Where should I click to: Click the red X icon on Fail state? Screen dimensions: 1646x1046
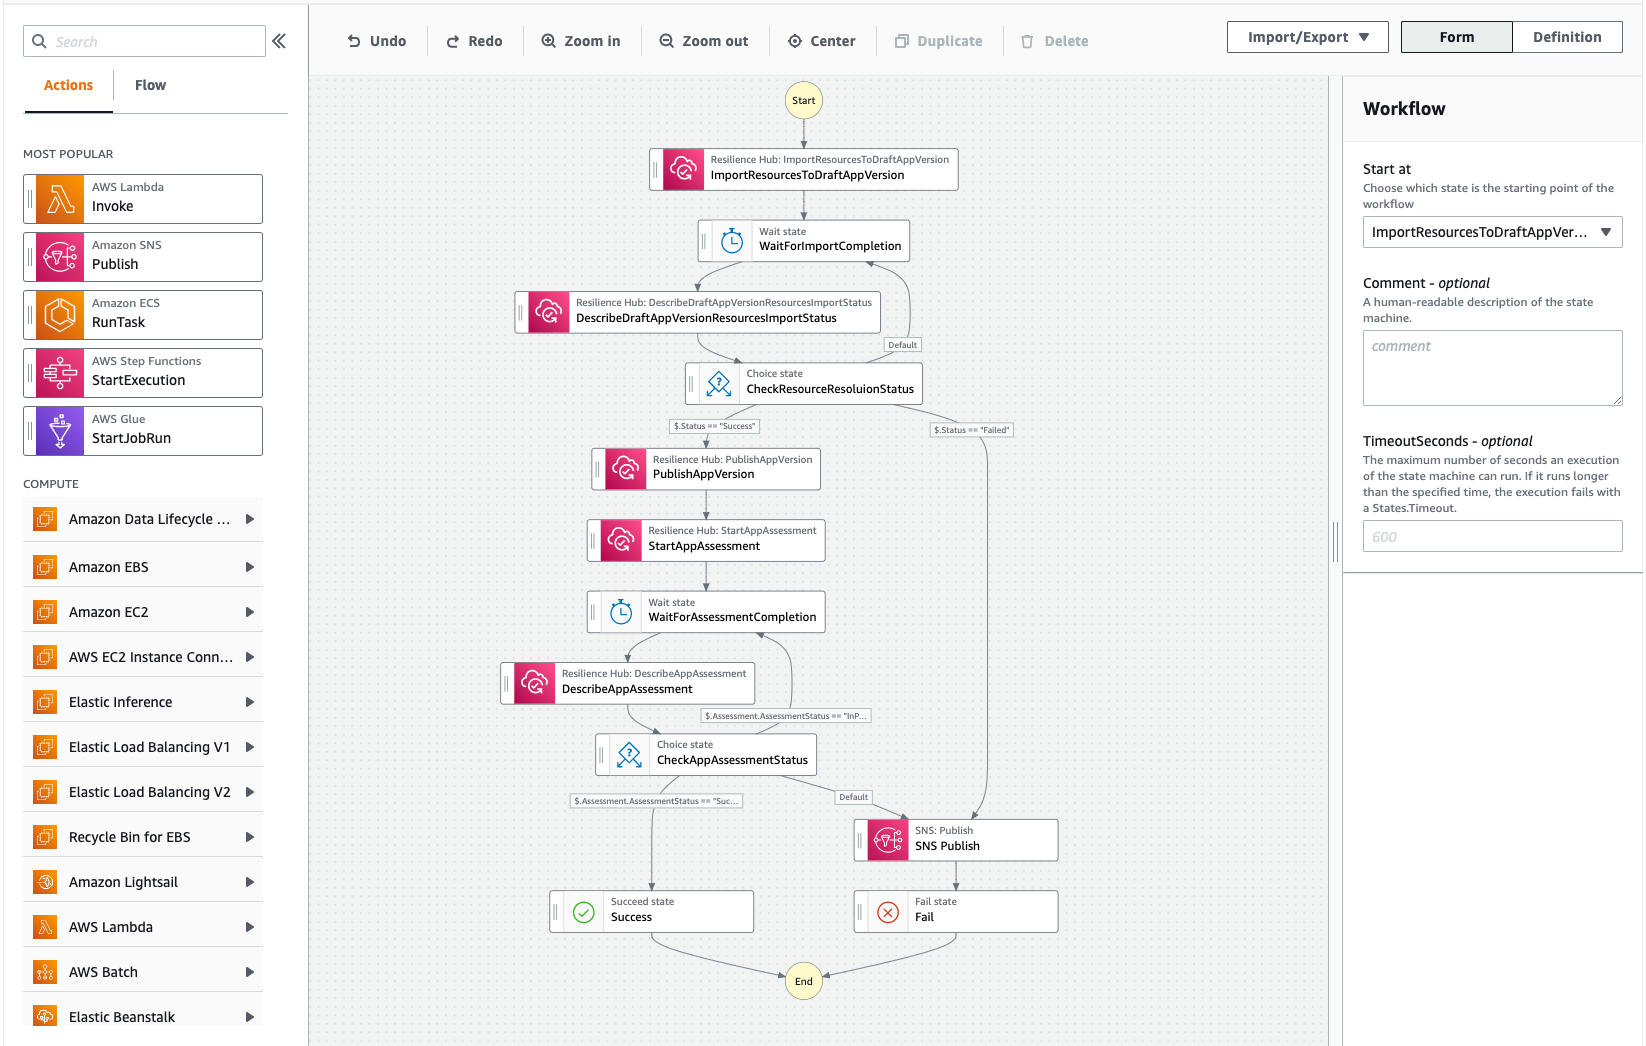coord(888,911)
